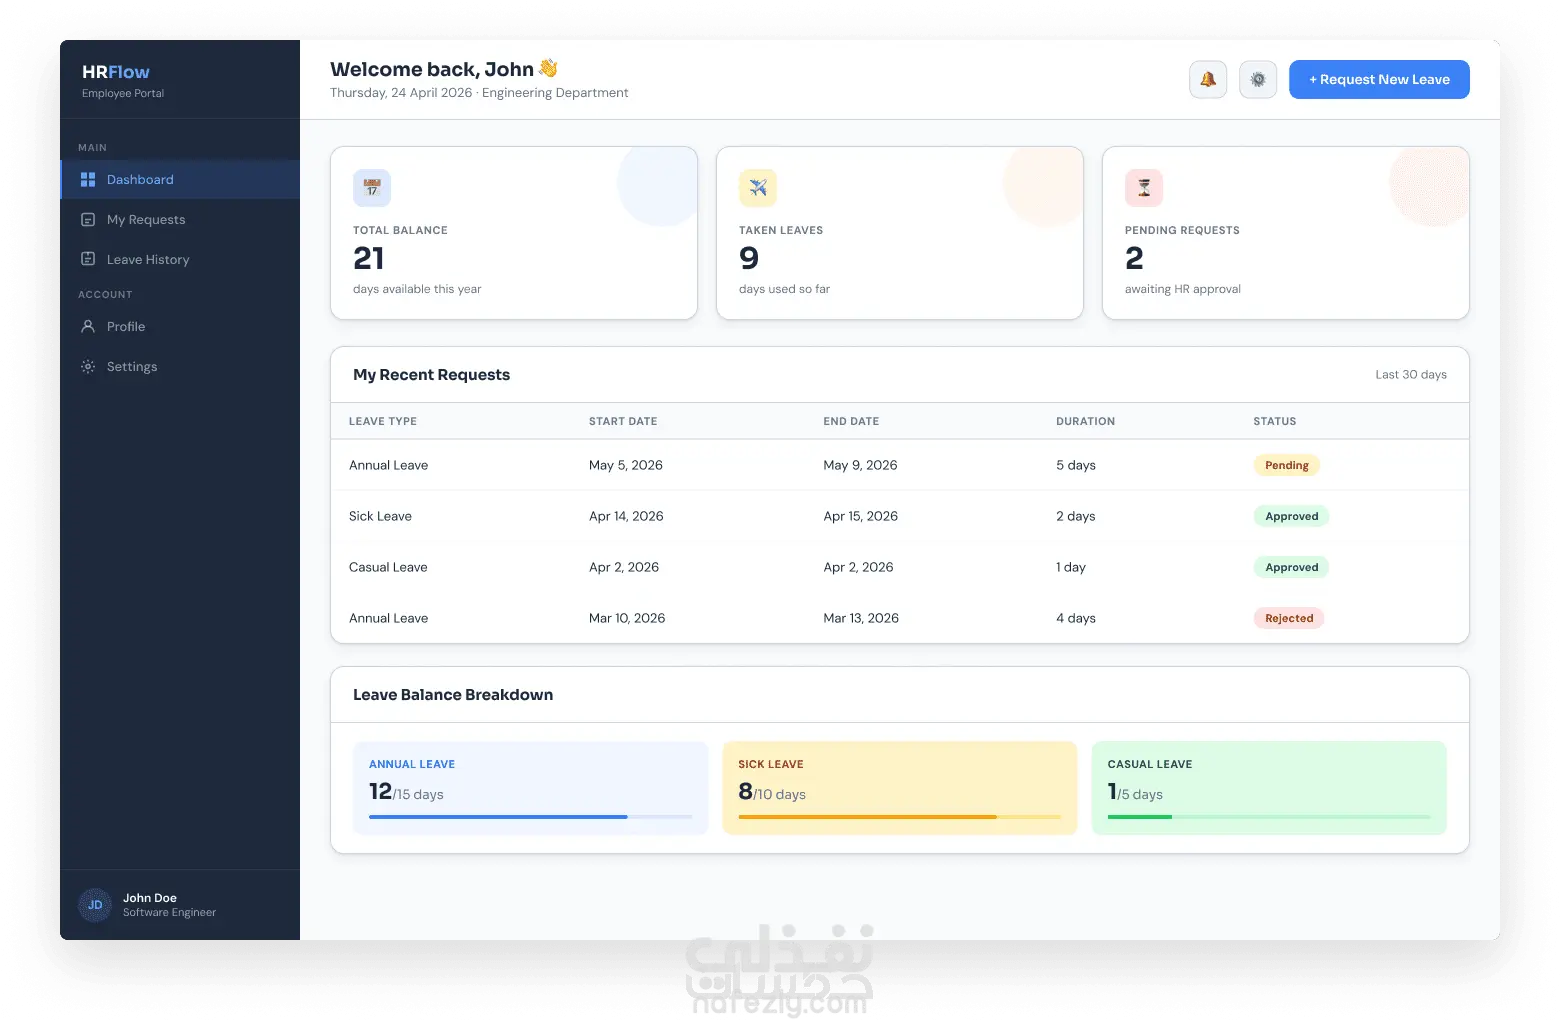The width and height of the screenshot is (1560, 1020).
Task: Select the Taken Leaves card value 9
Action: 749,258
